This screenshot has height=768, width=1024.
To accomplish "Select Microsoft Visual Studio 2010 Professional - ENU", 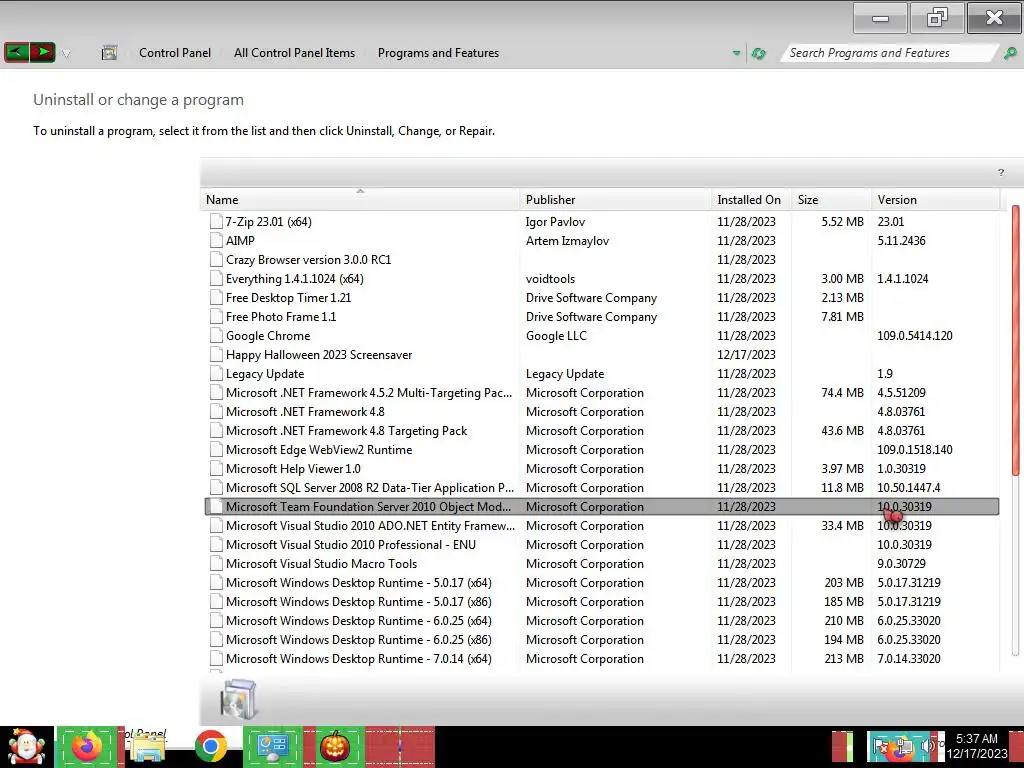I will [x=601, y=545].
